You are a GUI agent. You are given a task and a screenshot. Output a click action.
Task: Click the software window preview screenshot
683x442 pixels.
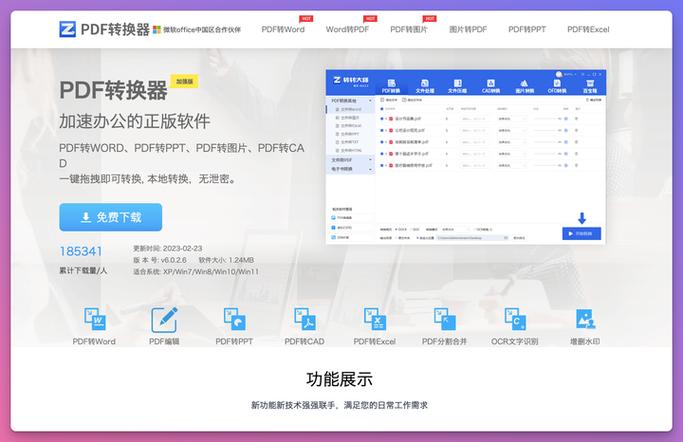click(466, 156)
